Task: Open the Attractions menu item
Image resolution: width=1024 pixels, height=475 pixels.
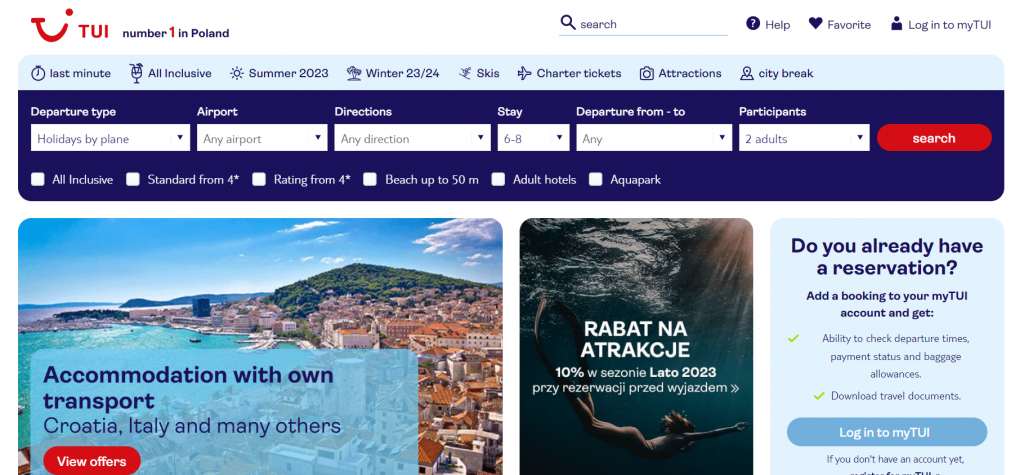Action: point(680,73)
